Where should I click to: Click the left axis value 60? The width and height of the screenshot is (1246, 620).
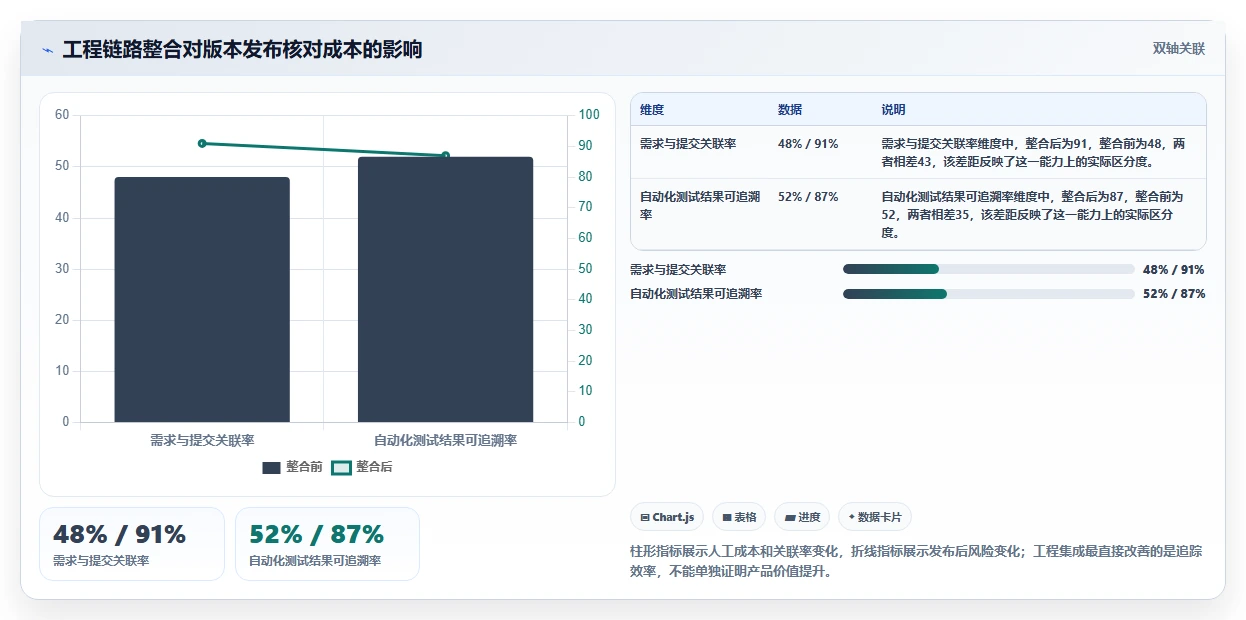click(62, 115)
